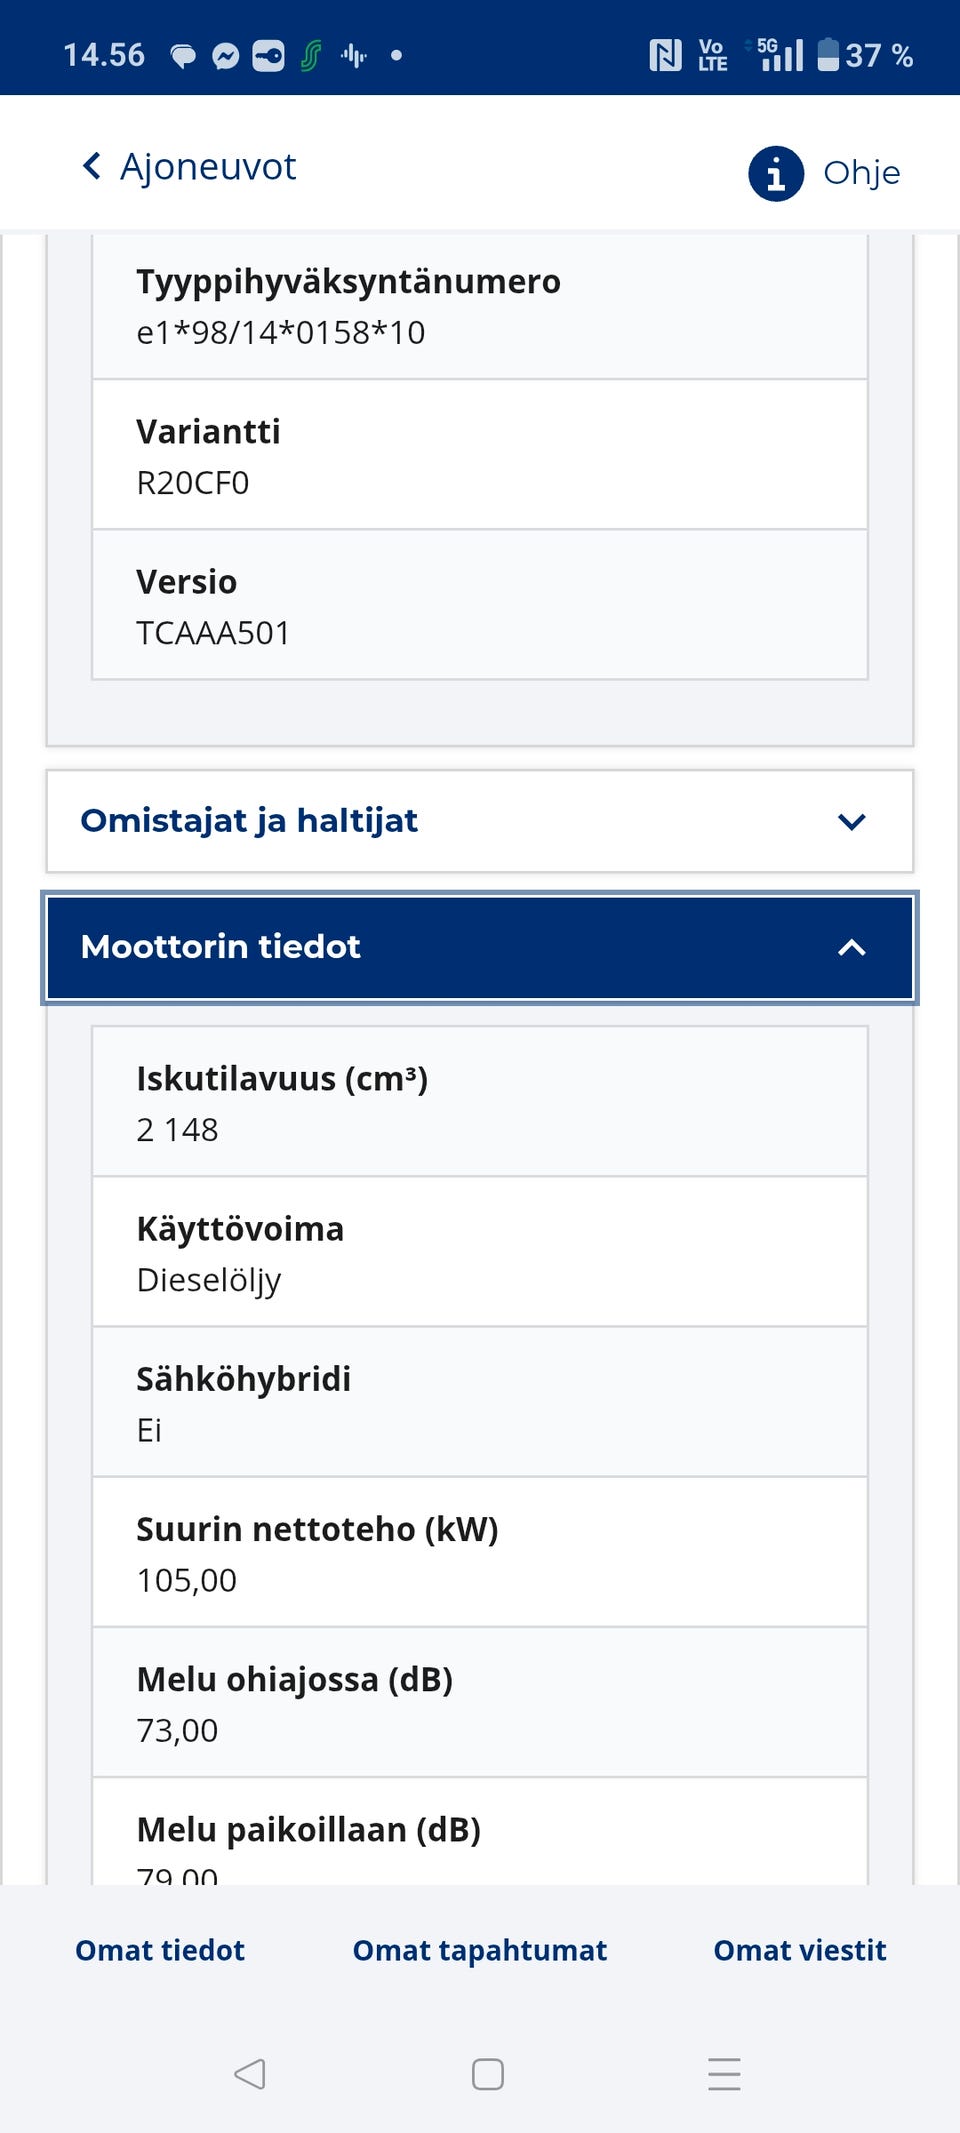Open the Ohje help link

pyautogui.click(x=861, y=173)
